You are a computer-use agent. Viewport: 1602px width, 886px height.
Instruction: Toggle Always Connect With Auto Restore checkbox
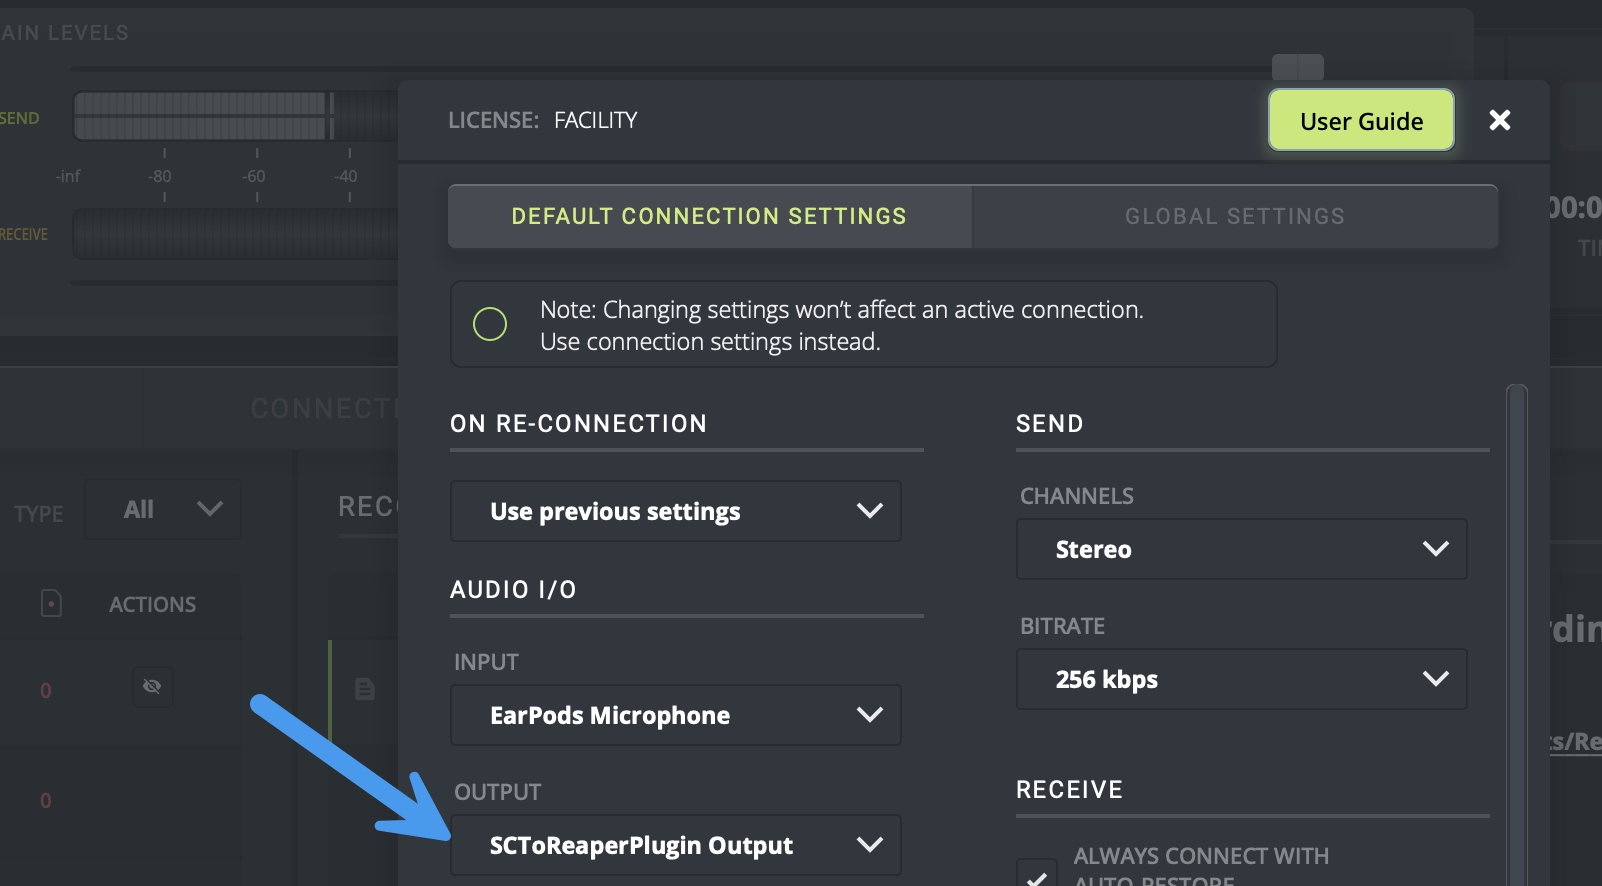(x=1037, y=874)
